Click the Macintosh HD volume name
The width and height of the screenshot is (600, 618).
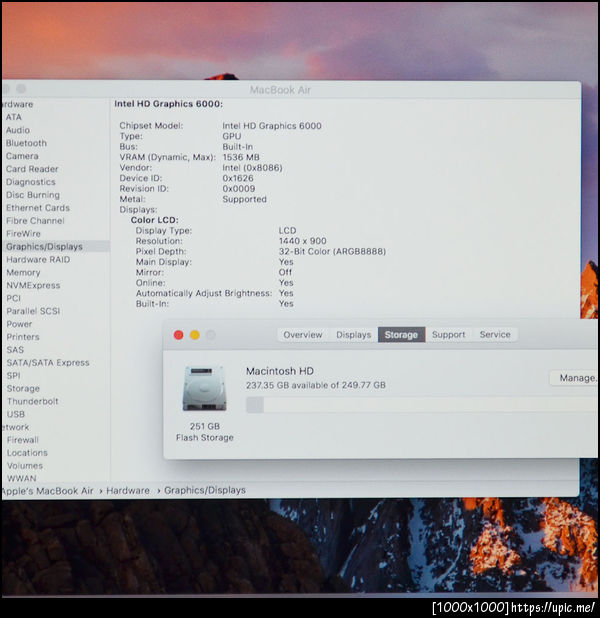tap(280, 371)
